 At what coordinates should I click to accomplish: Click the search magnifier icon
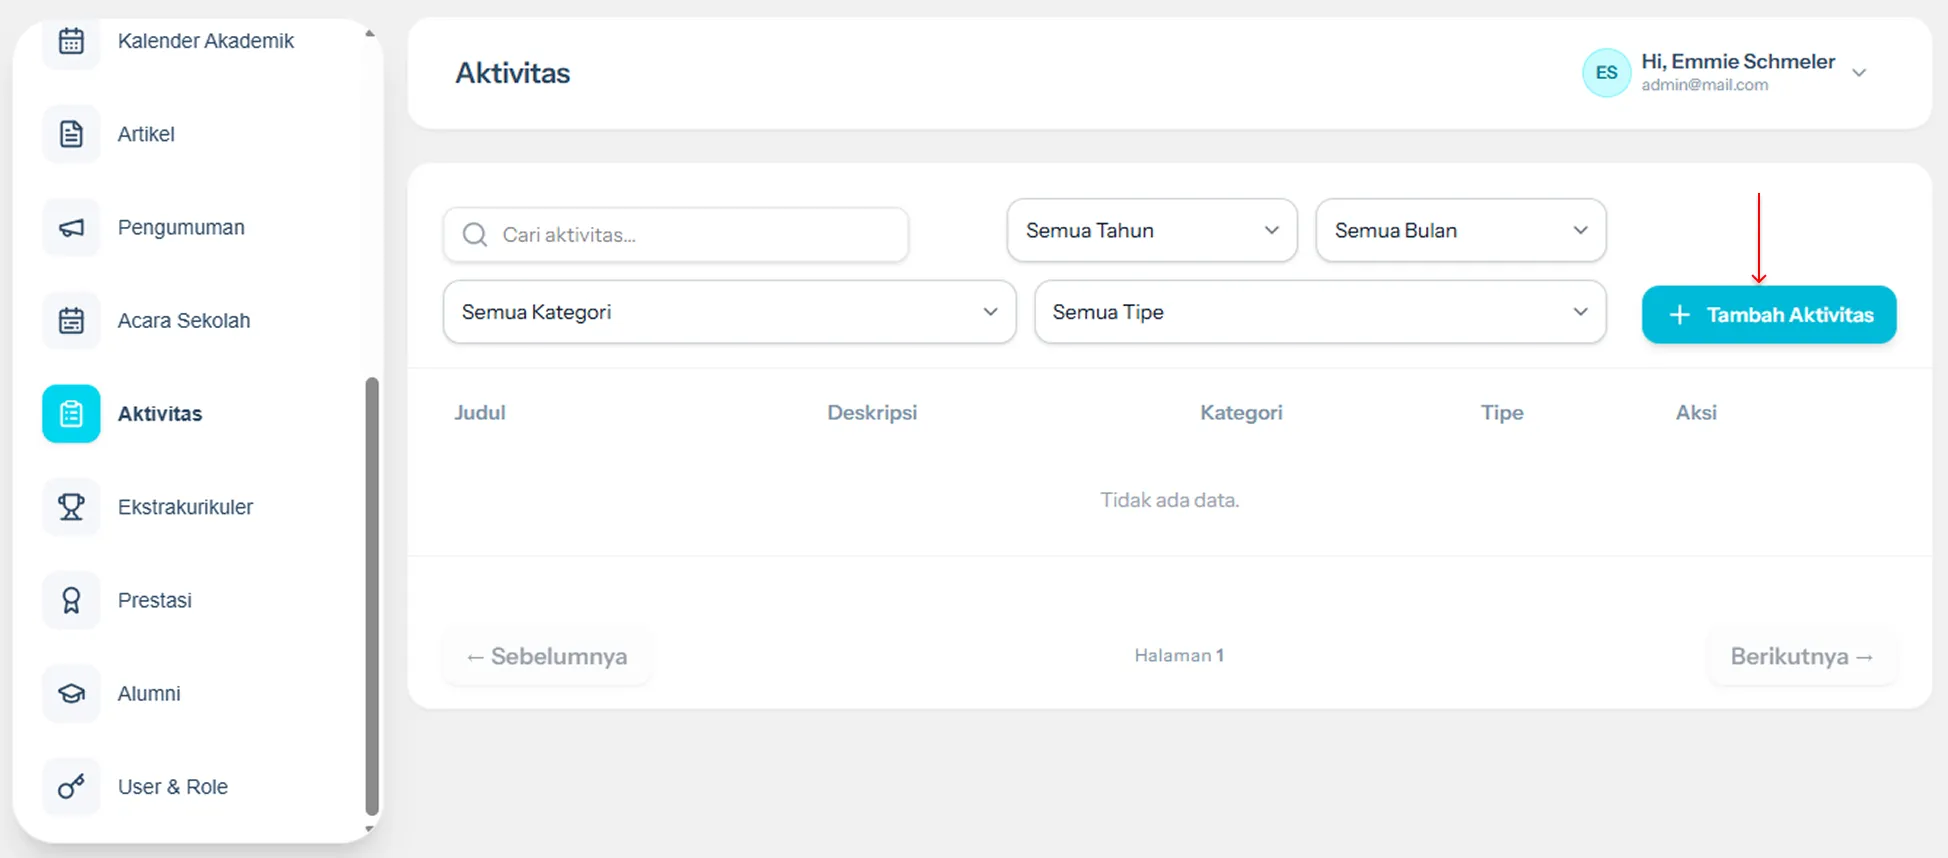475,235
